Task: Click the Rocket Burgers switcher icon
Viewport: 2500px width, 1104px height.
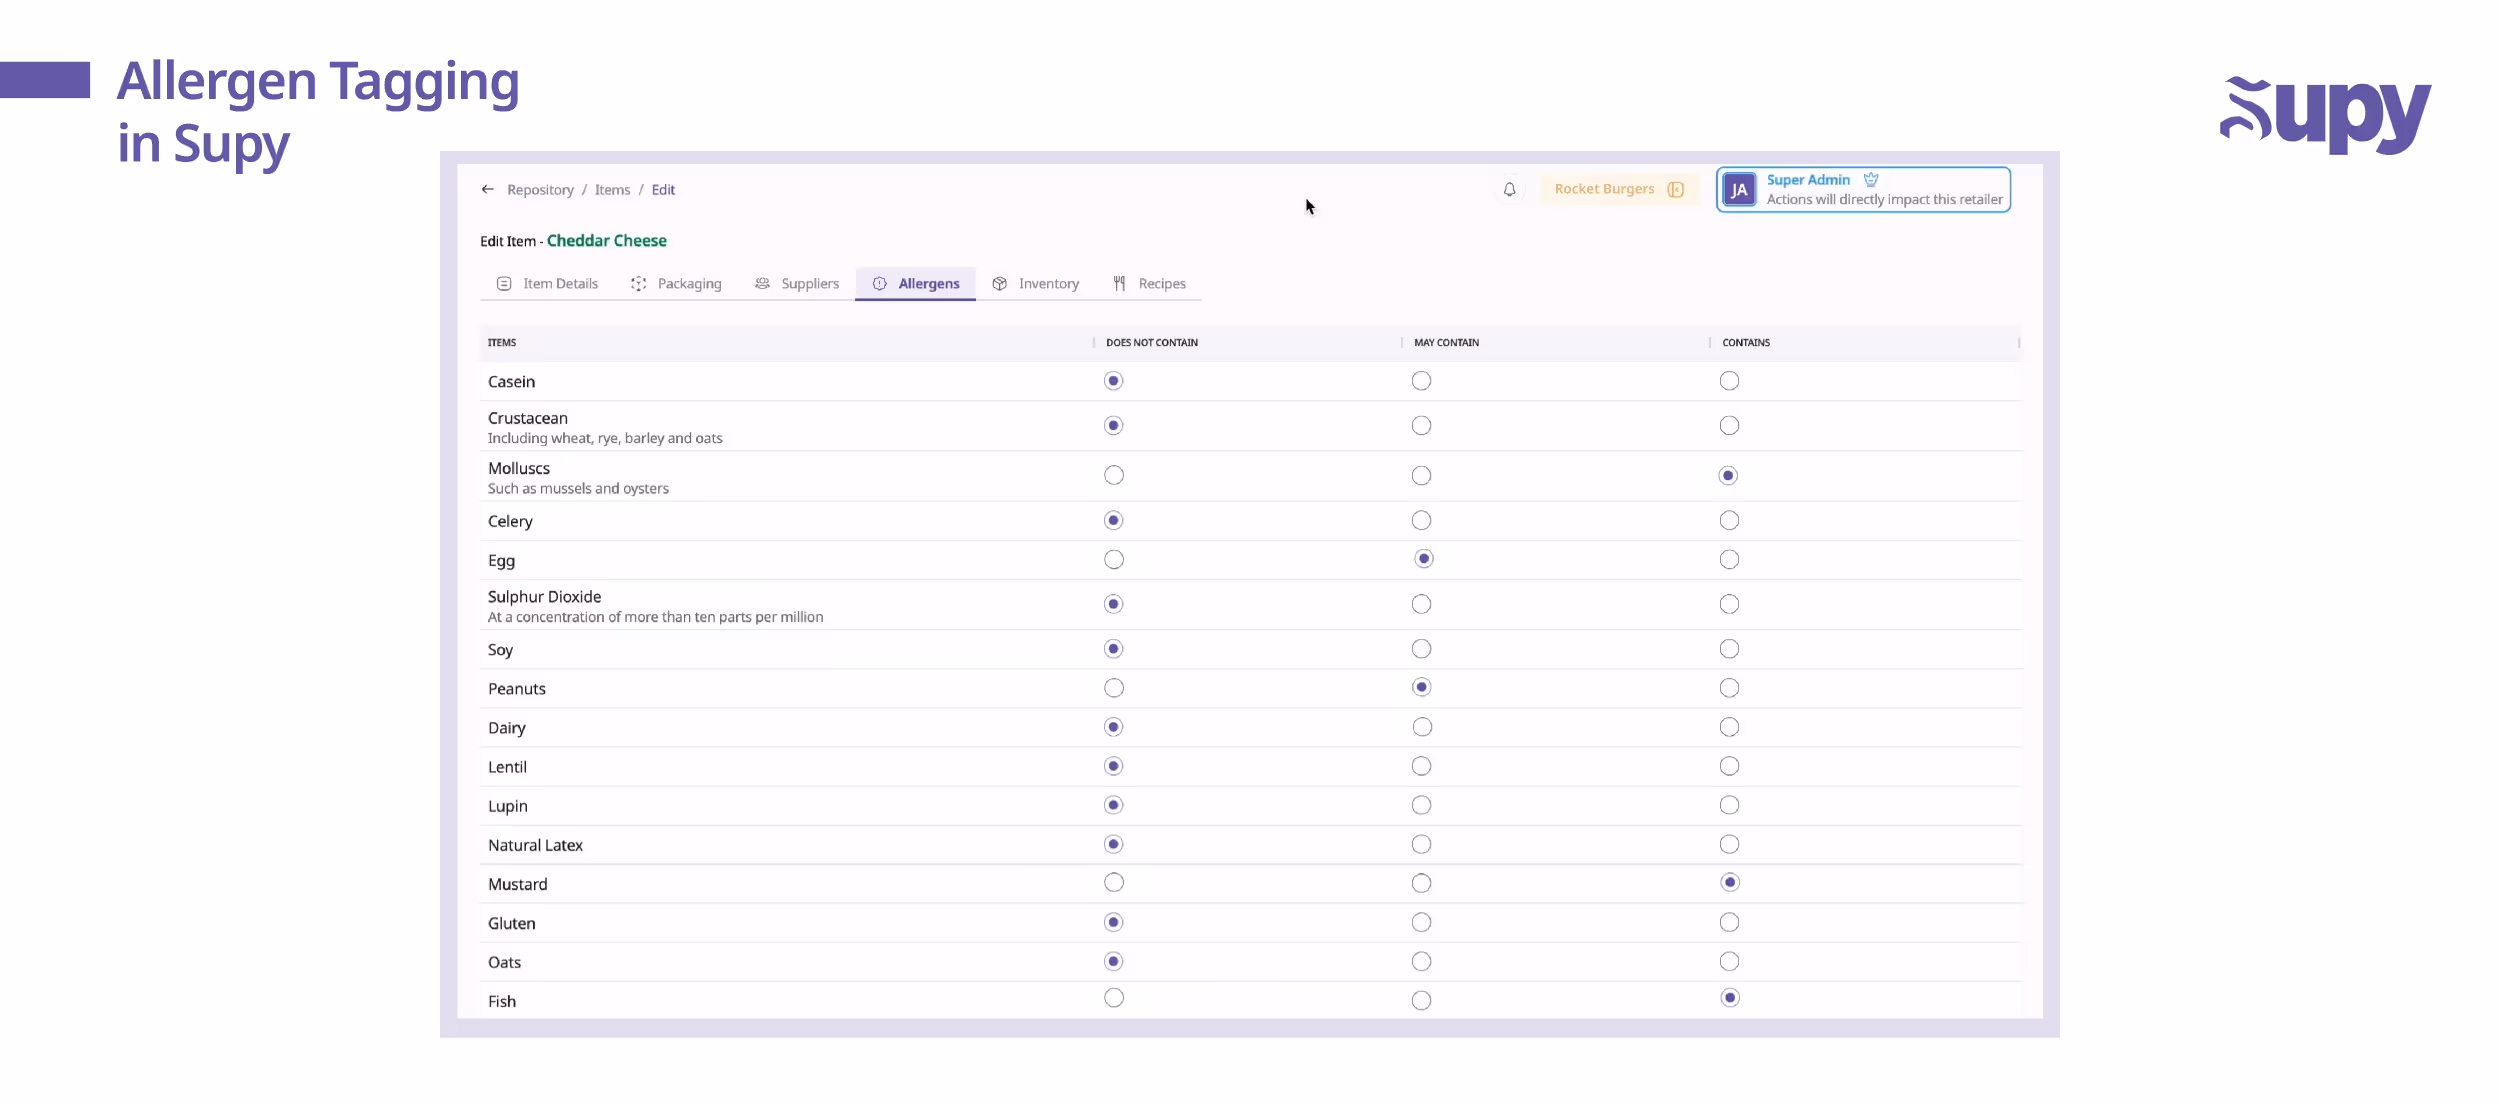Action: (1676, 189)
